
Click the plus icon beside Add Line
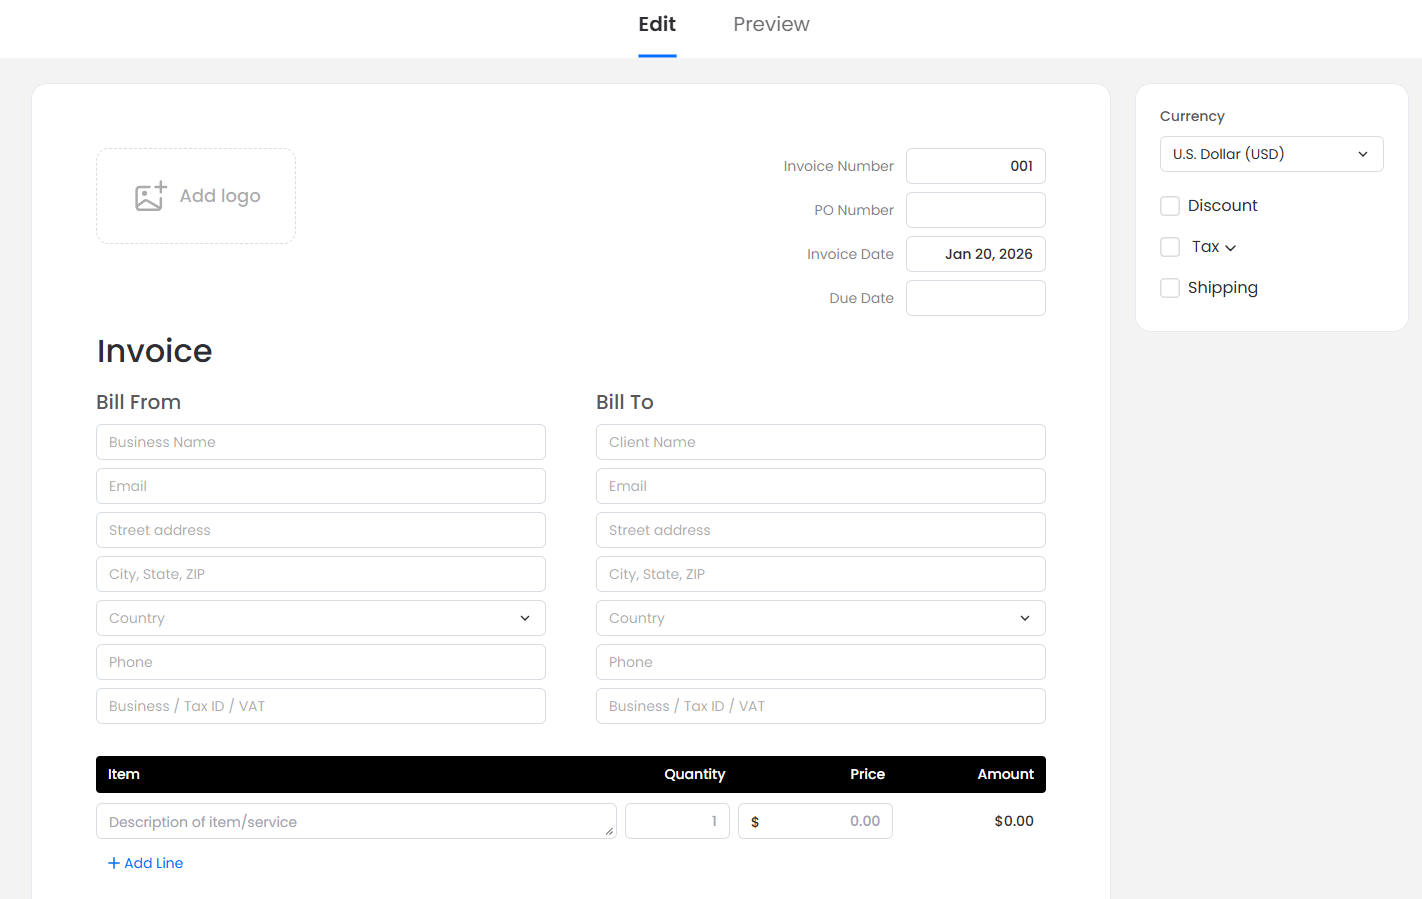coord(114,863)
